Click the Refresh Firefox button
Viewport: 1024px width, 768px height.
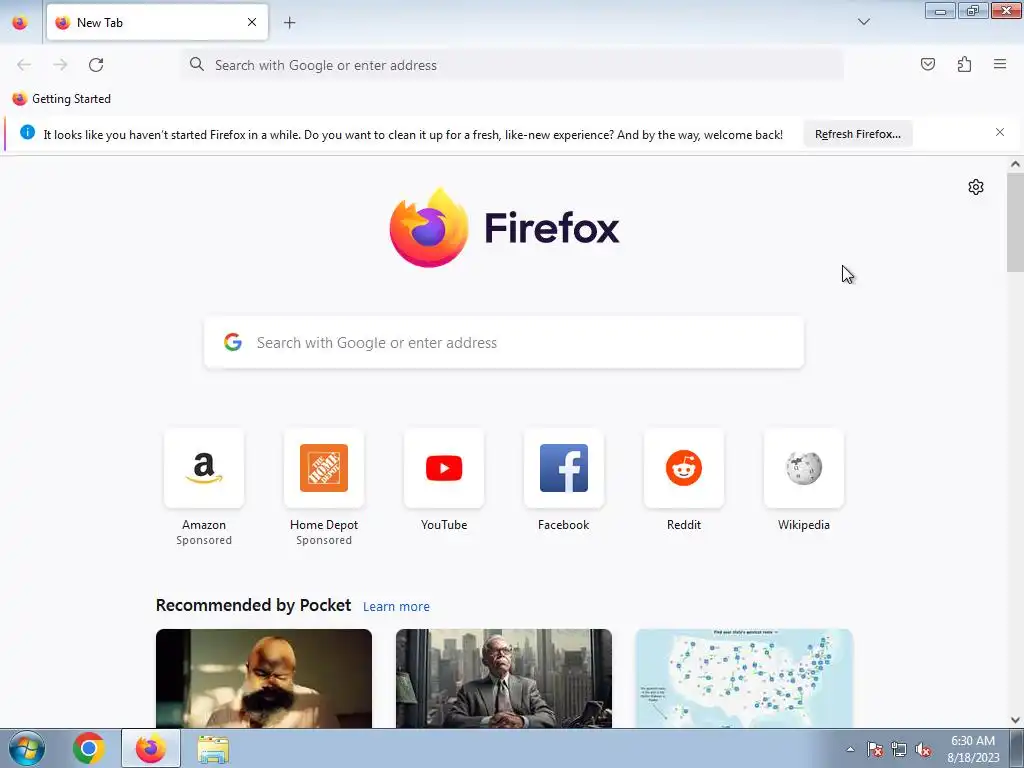pyautogui.click(x=857, y=134)
